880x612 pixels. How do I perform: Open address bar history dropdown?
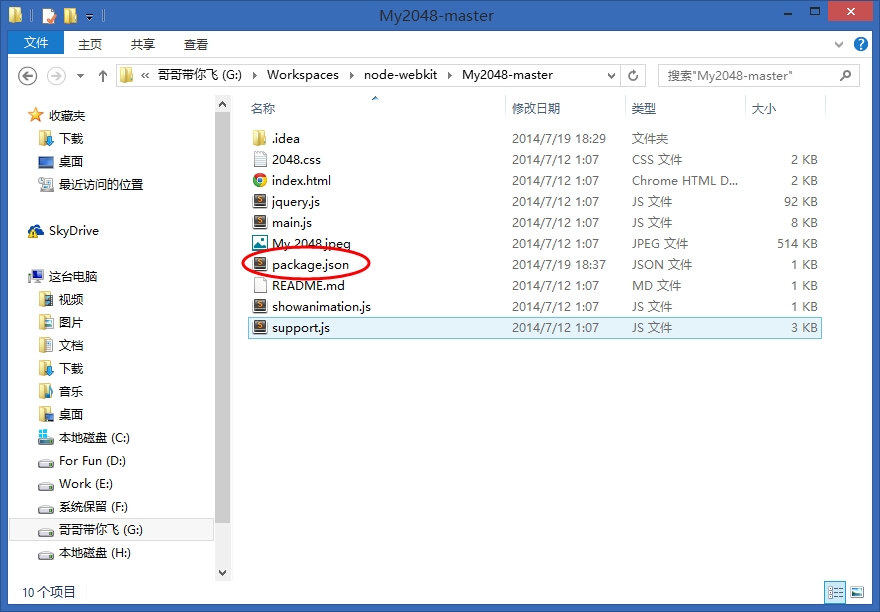click(x=611, y=76)
